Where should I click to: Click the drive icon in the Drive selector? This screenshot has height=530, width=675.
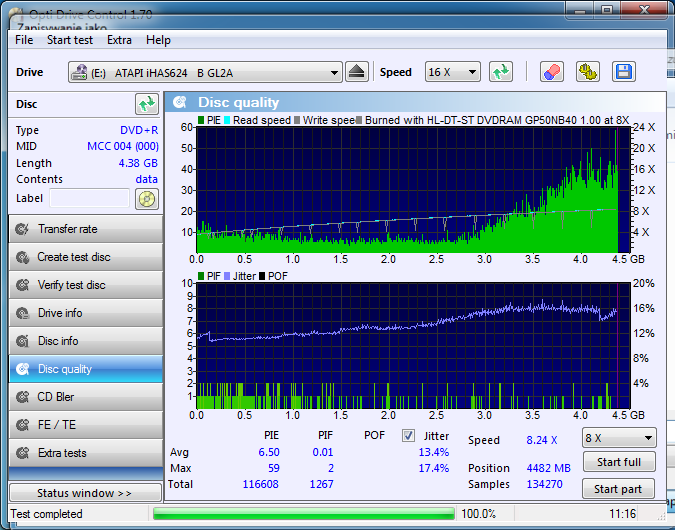[79, 72]
